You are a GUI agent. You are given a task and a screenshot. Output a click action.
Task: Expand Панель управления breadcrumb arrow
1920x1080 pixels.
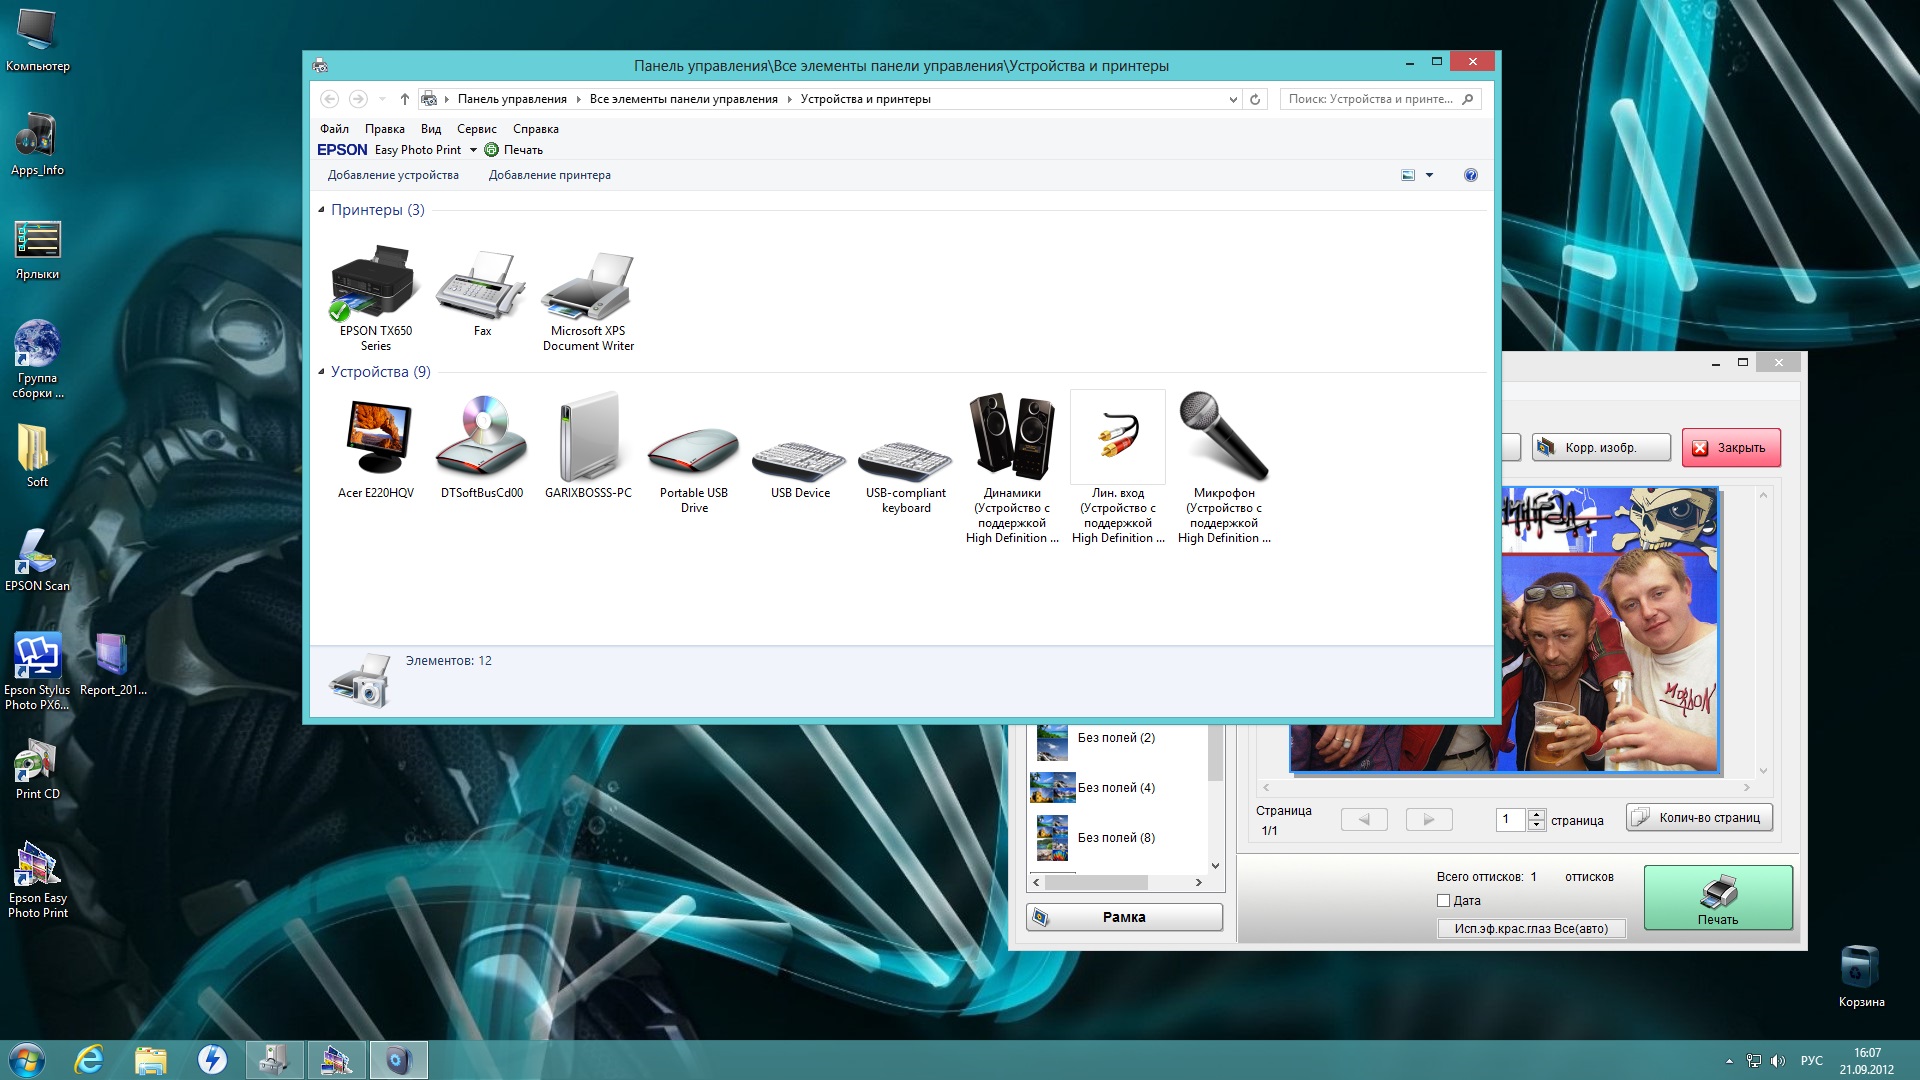pyautogui.click(x=579, y=99)
